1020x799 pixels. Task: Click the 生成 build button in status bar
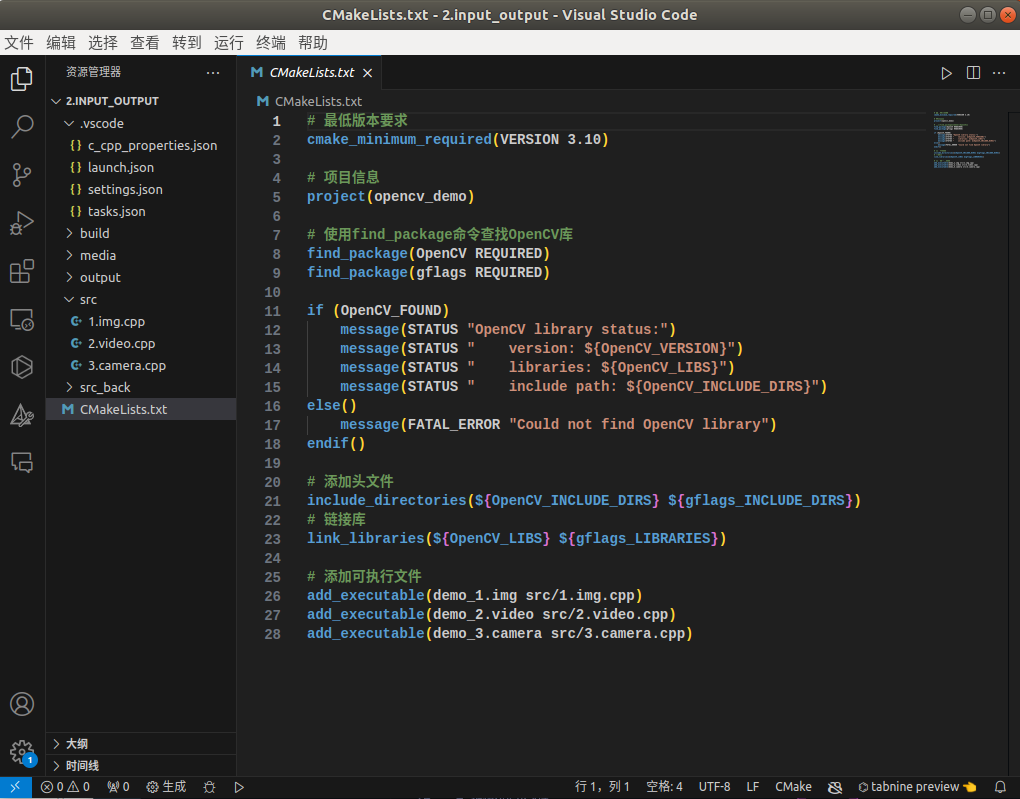pyautogui.click(x=167, y=787)
